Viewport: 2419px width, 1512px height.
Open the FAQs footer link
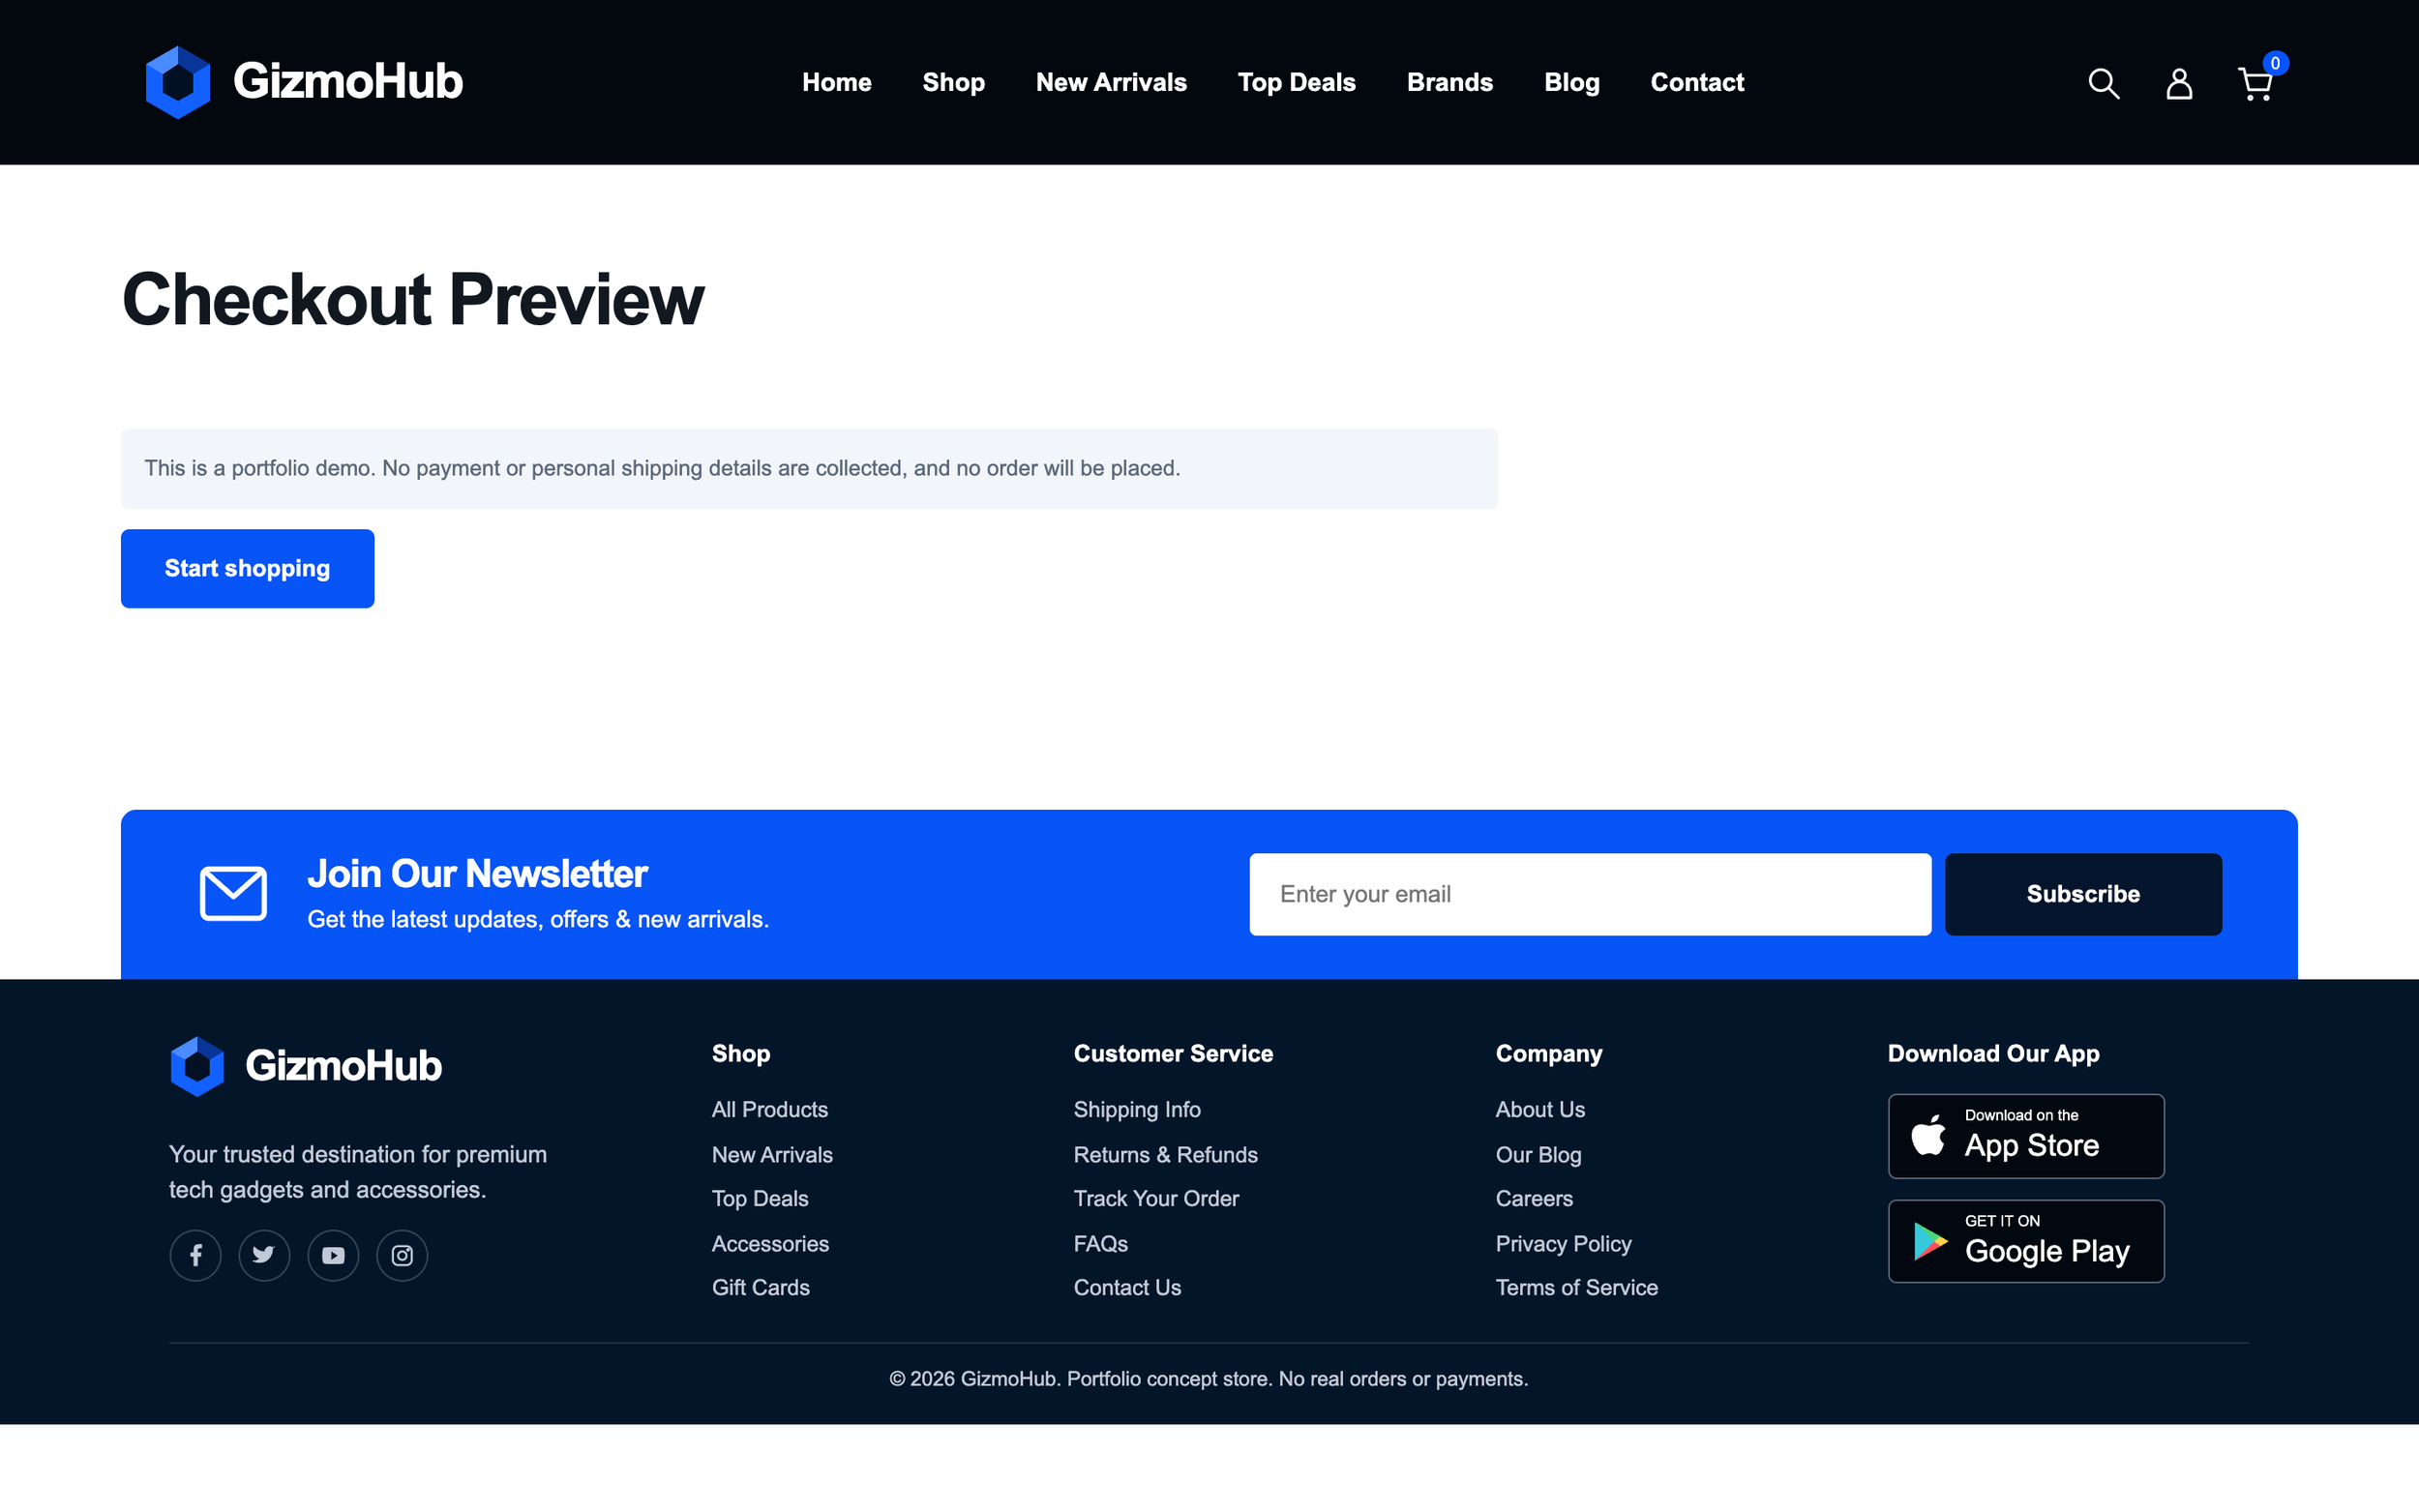(x=1101, y=1243)
